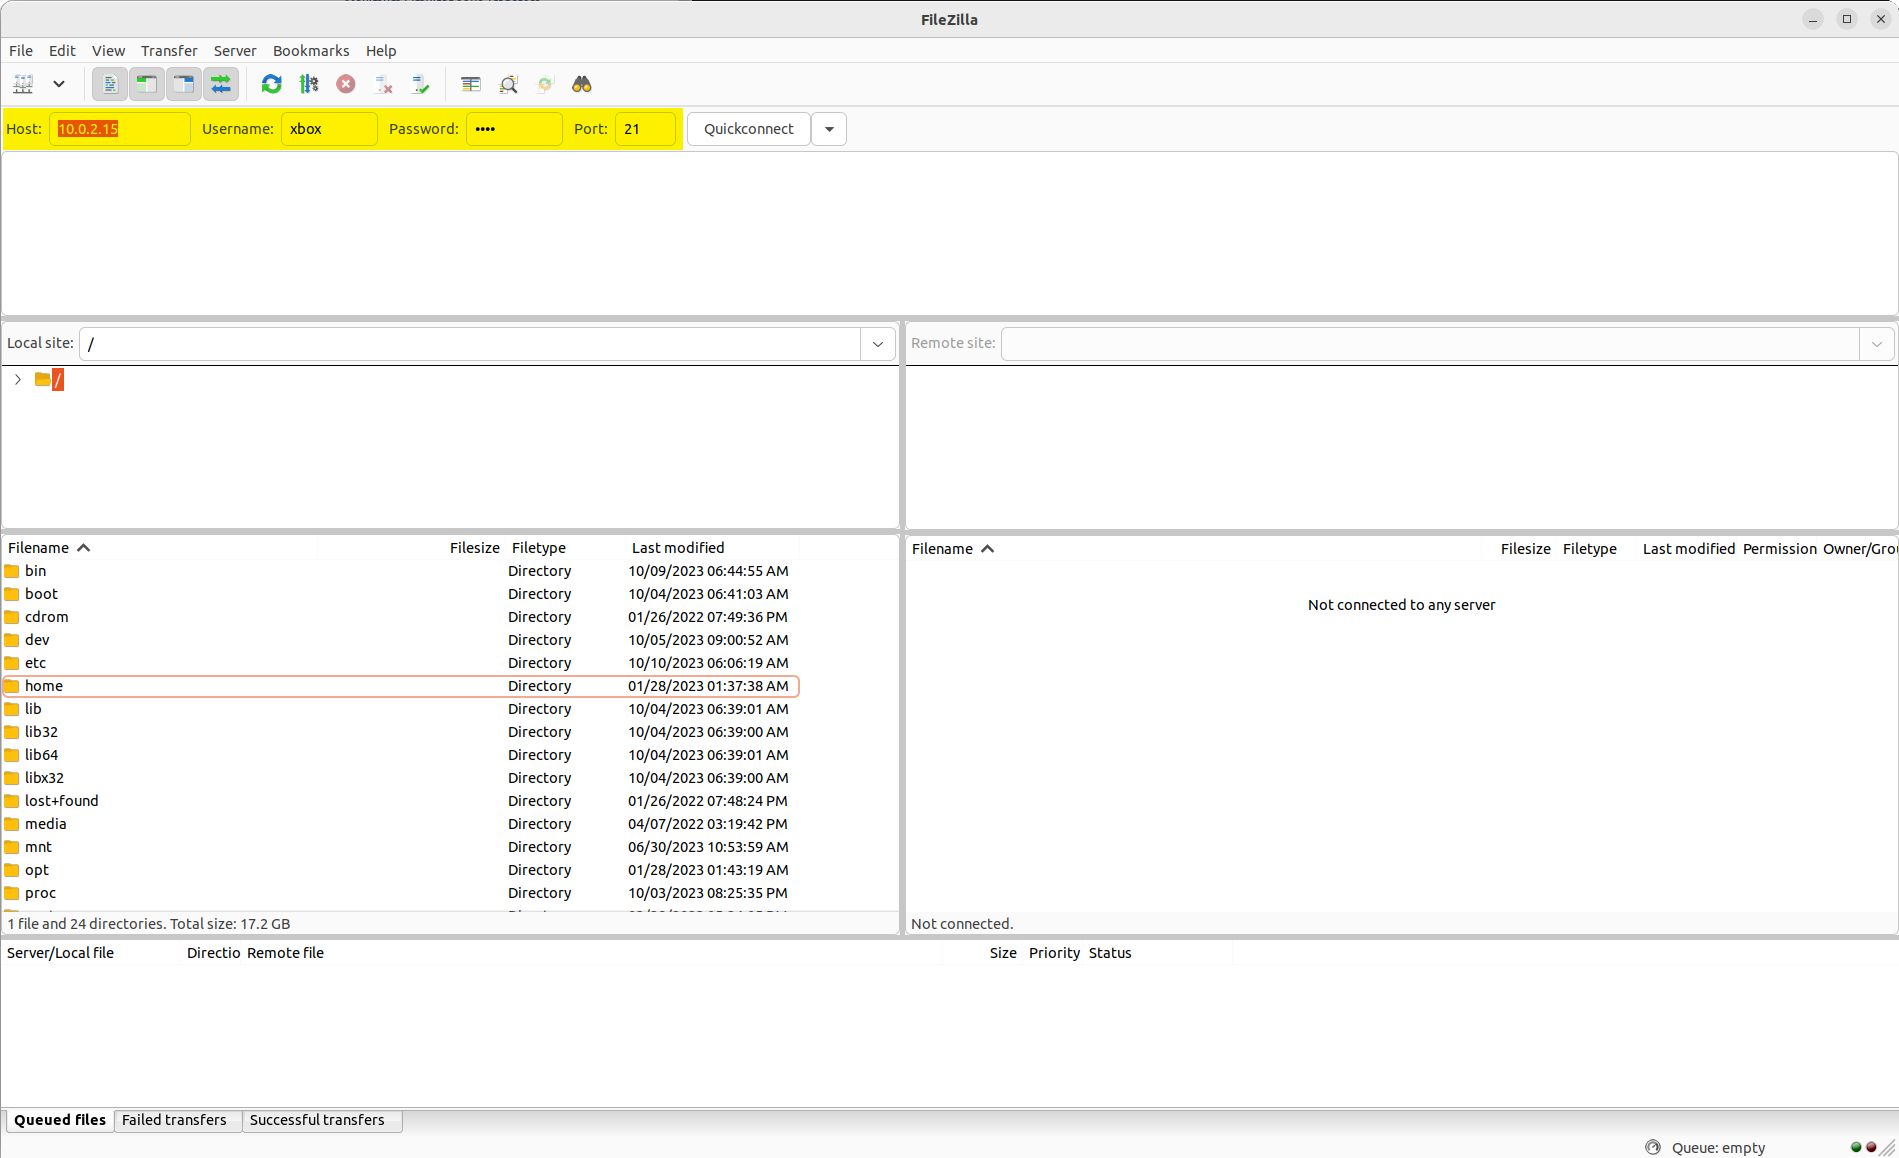
Task: Select the etc folder
Action: [401, 663]
